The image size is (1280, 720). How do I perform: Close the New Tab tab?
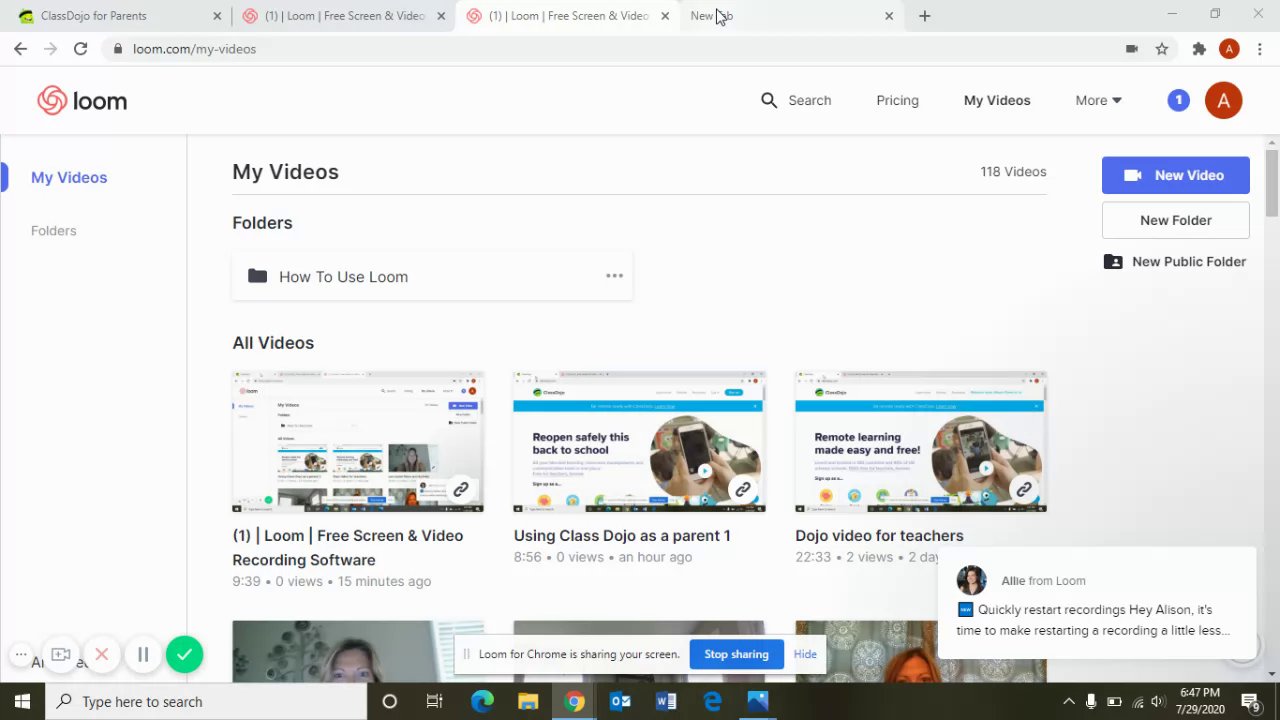889,16
